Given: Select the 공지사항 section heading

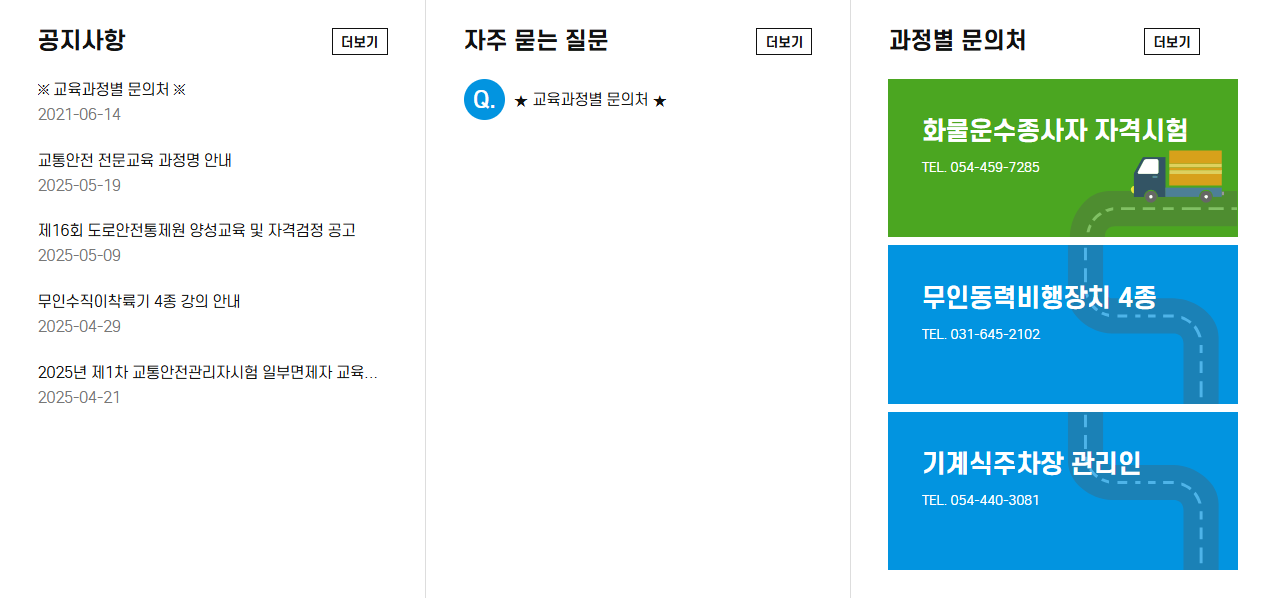Looking at the screenshot, I should pos(79,40).
